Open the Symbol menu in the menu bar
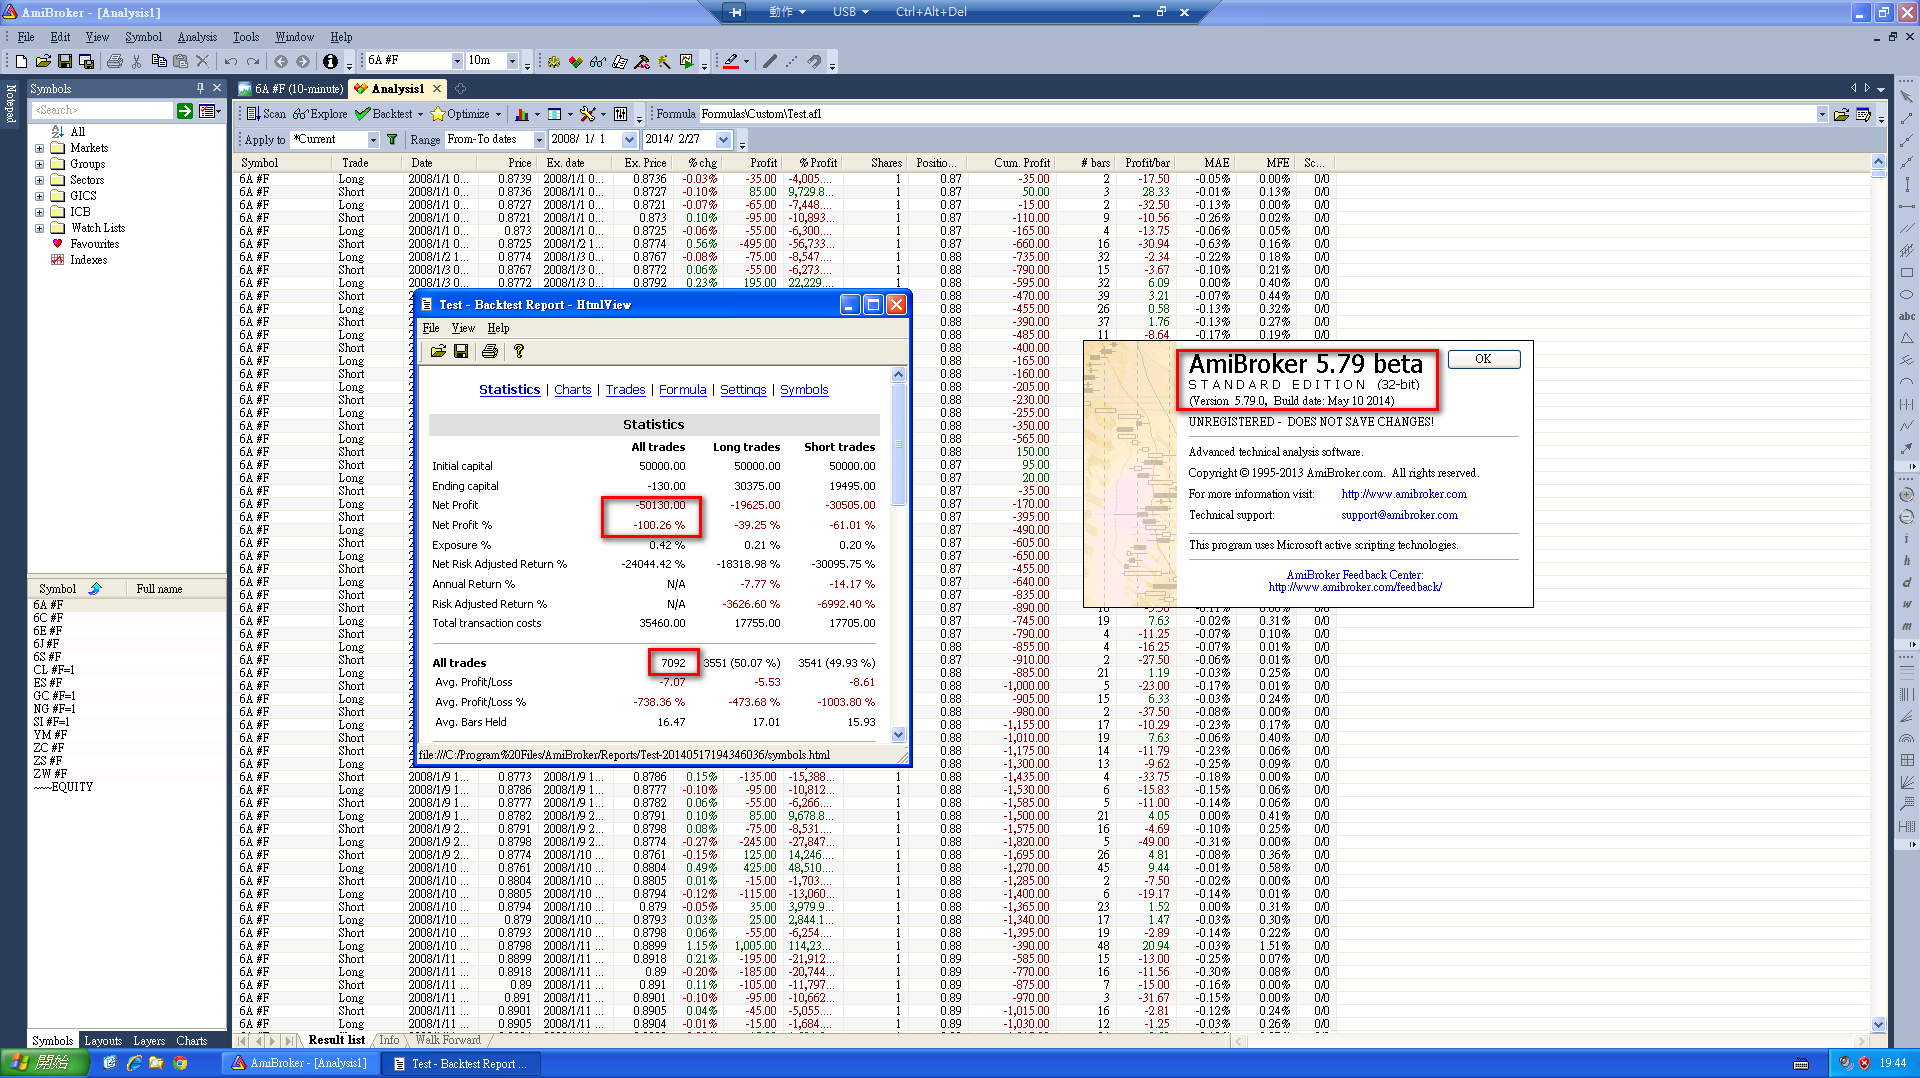 click(x=143, y=37)
